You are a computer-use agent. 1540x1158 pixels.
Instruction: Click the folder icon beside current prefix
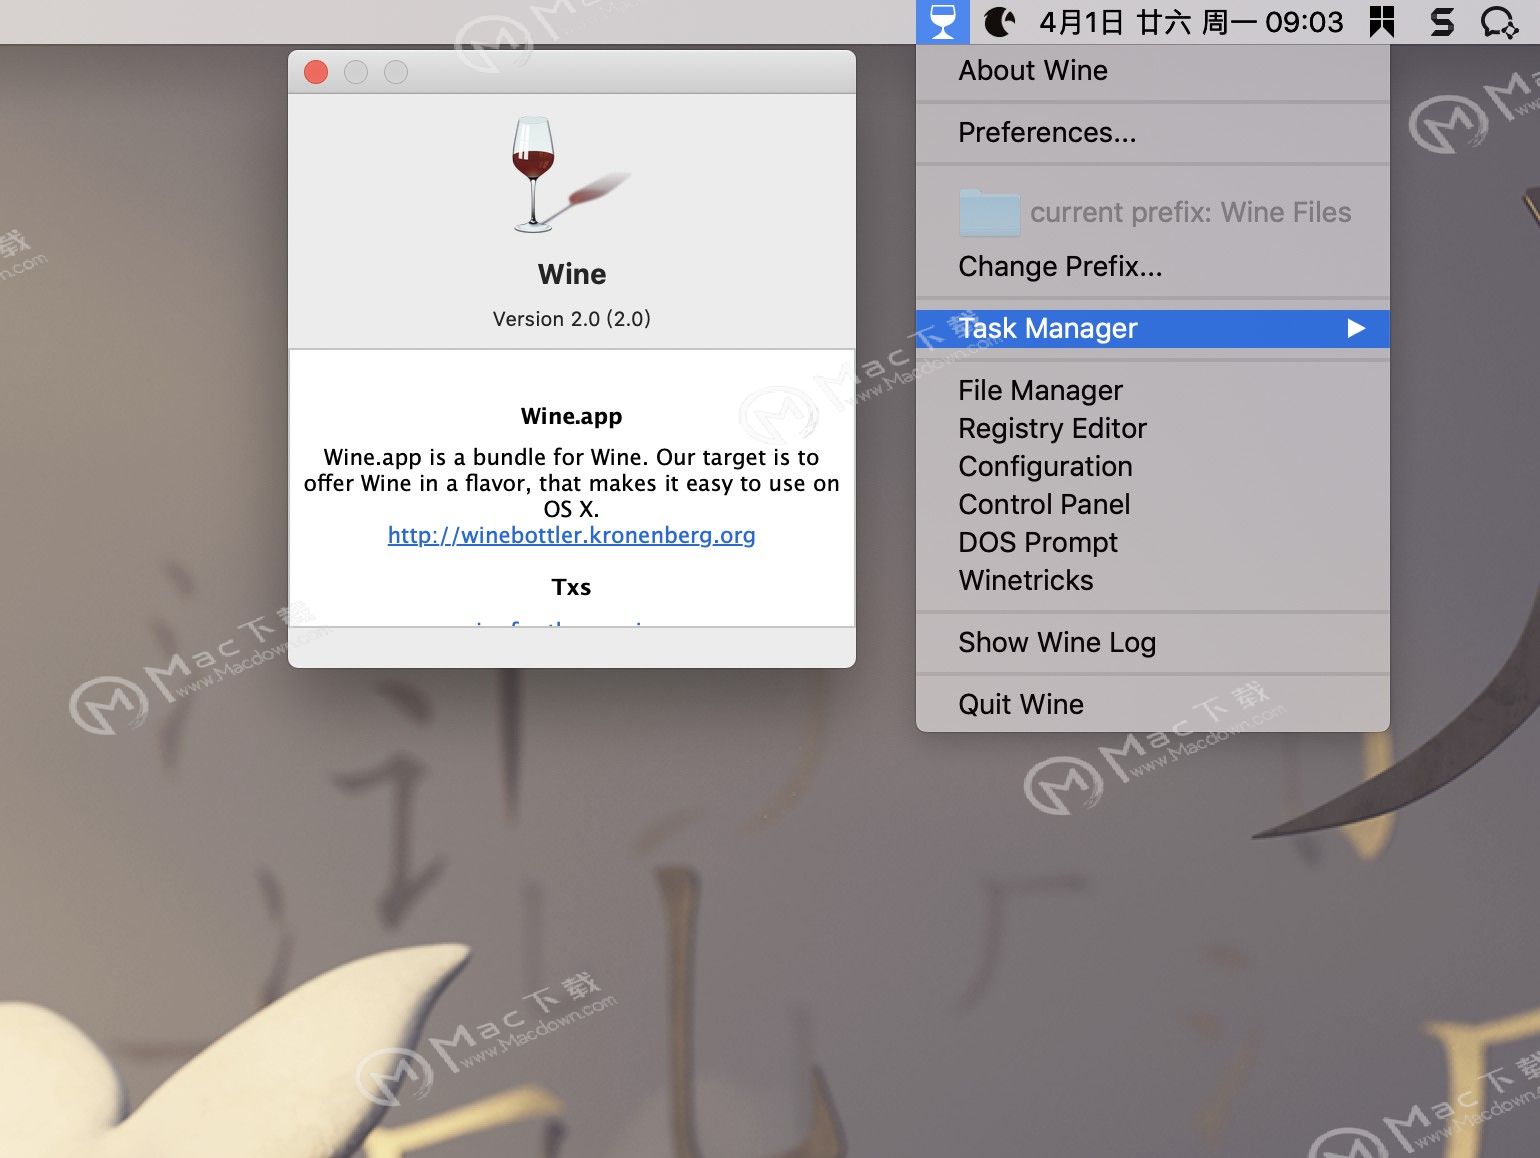coord(989,212)
